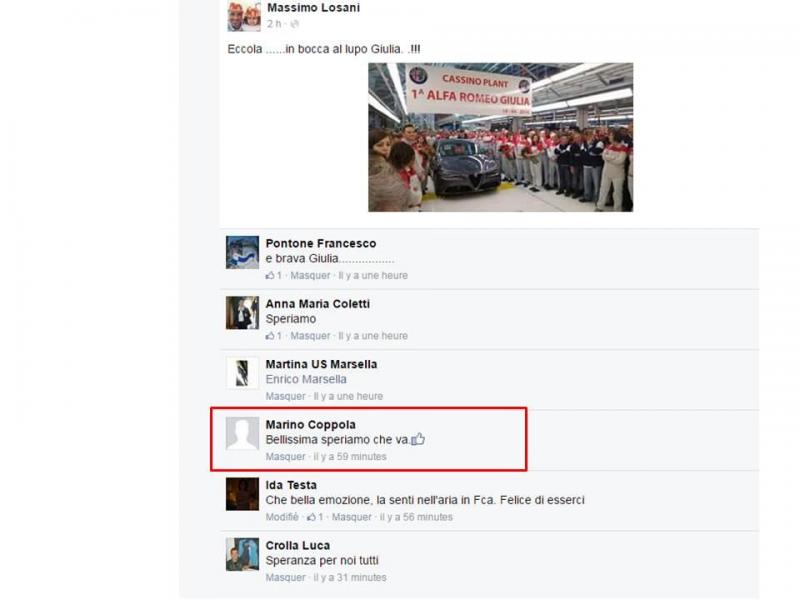Click the like count on Anna Maria Coletti's comment
This screenshot has width=800, height=600.
click(273, 336)
